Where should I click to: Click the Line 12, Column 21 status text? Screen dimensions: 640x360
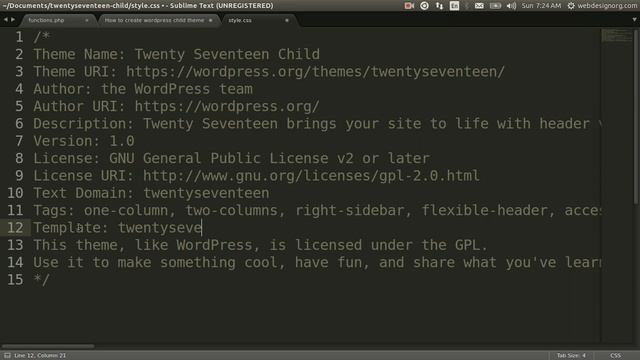pyautogui.click(x=40, y=356)
